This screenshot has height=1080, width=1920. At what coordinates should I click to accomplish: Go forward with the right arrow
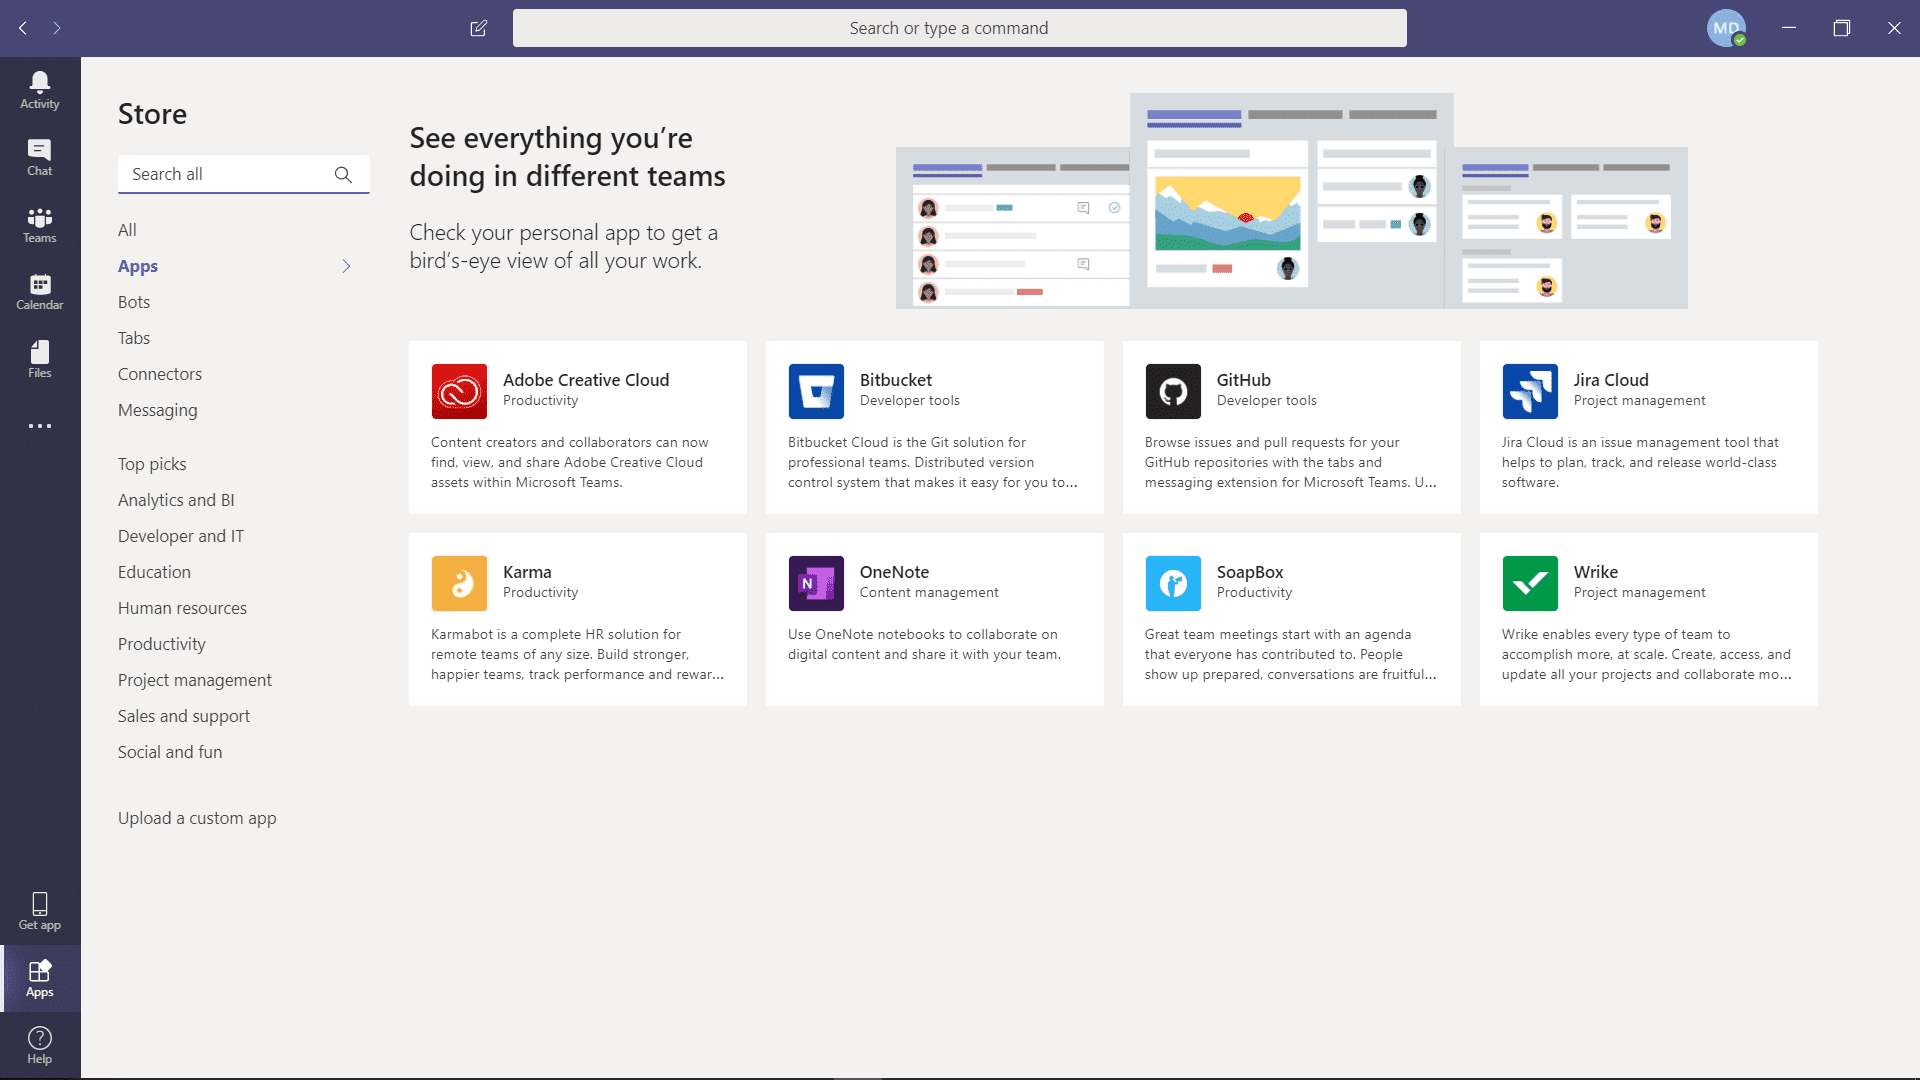[57, 28]
